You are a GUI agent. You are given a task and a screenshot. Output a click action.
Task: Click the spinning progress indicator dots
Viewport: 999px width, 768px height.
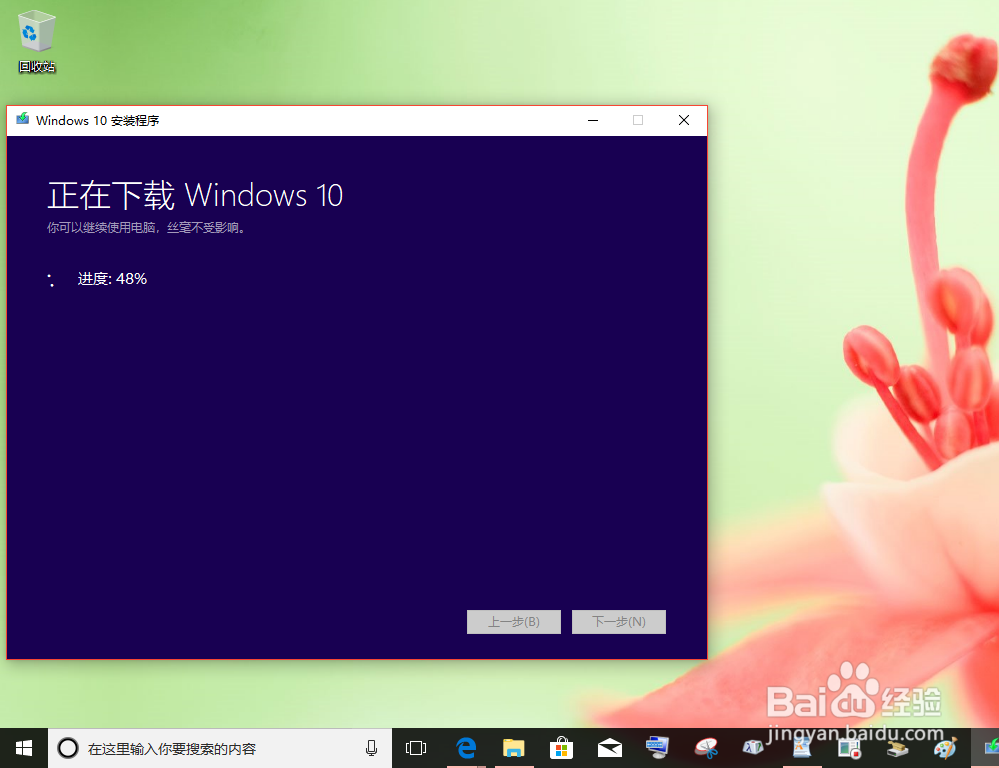pos(51,278)
